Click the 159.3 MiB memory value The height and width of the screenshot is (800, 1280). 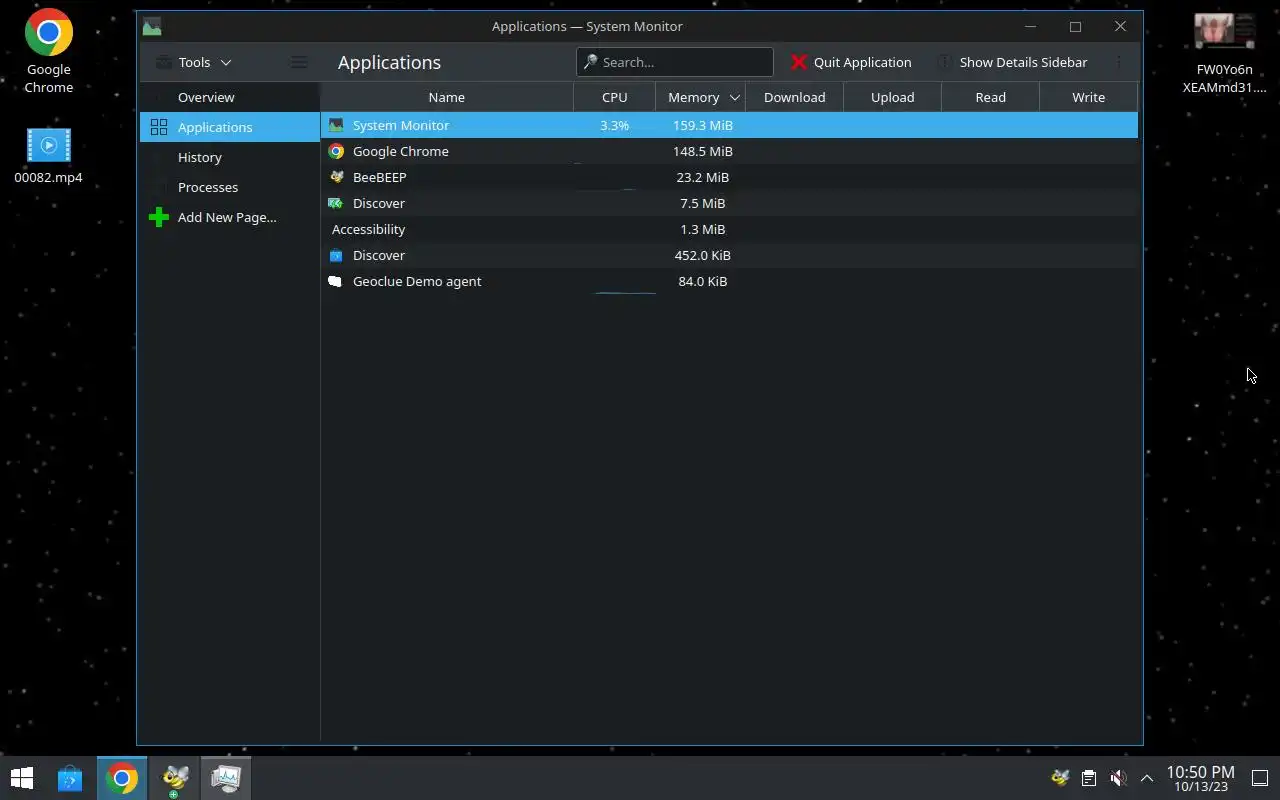point(702,125)
